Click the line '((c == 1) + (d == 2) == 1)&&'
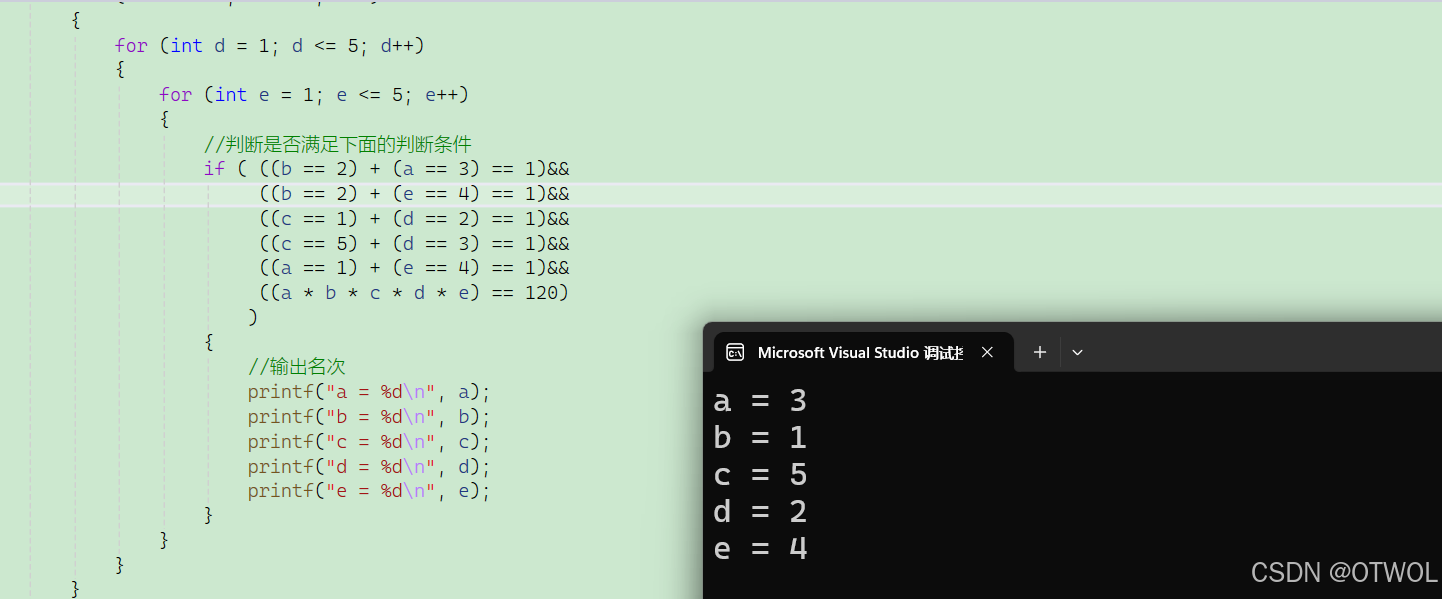This screenshot has width=1442, height=599. [414, 218]
